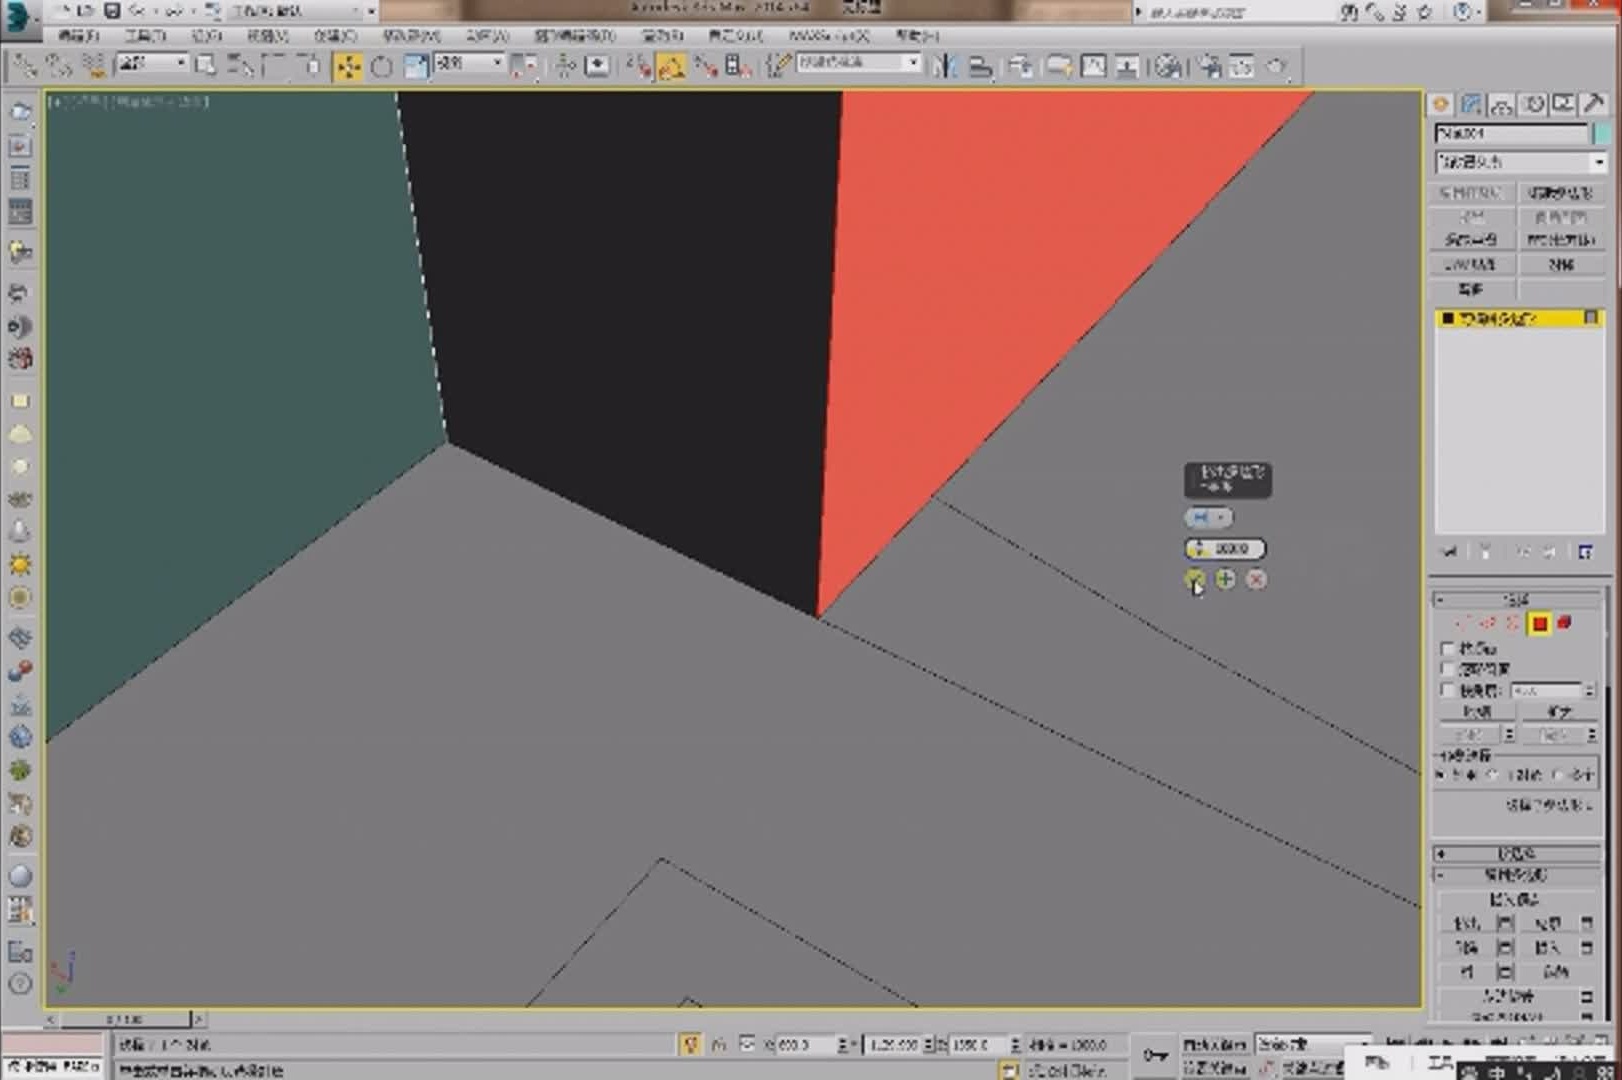Select the Select and Link tool
The width and height of the screenshot is (1622, 1080).
pyautogui.click(x=24, y=66)
